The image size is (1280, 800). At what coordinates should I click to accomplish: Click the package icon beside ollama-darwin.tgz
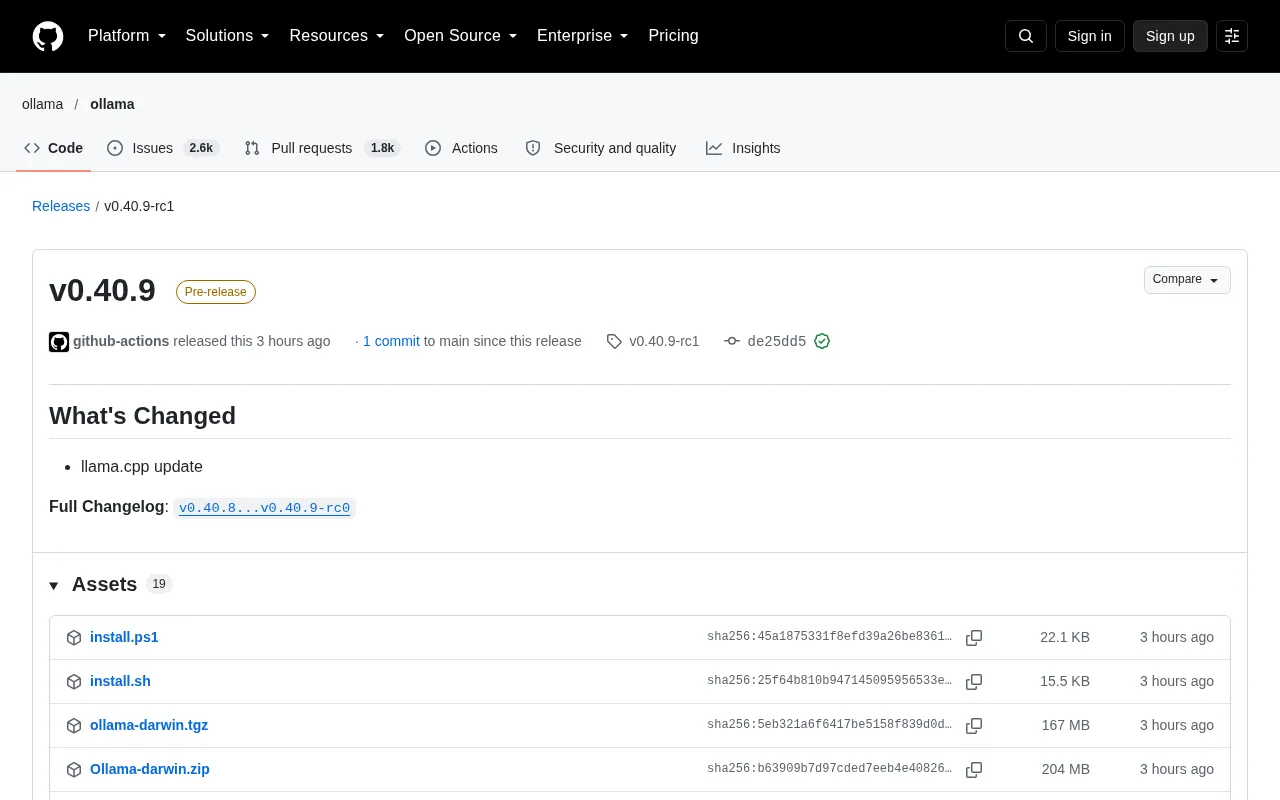74,726
